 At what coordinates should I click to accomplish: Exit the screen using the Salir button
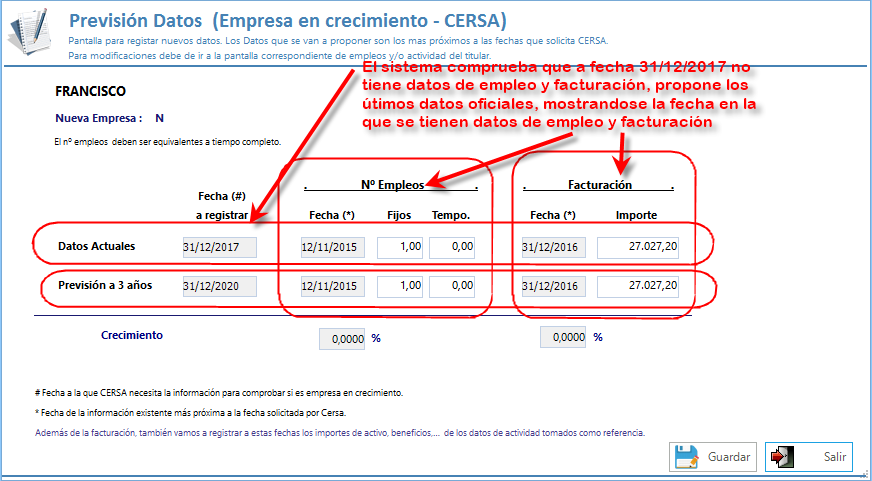pyautogui.click(x=808, y=456)
